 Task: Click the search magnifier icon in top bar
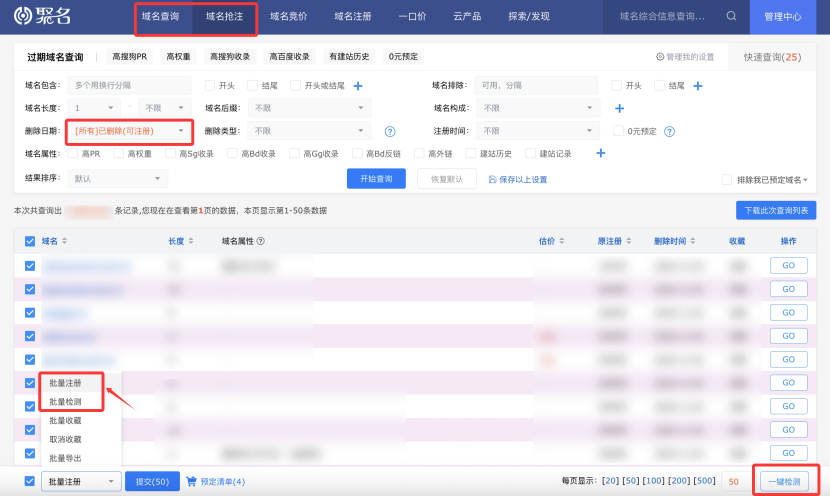point(731,16)
